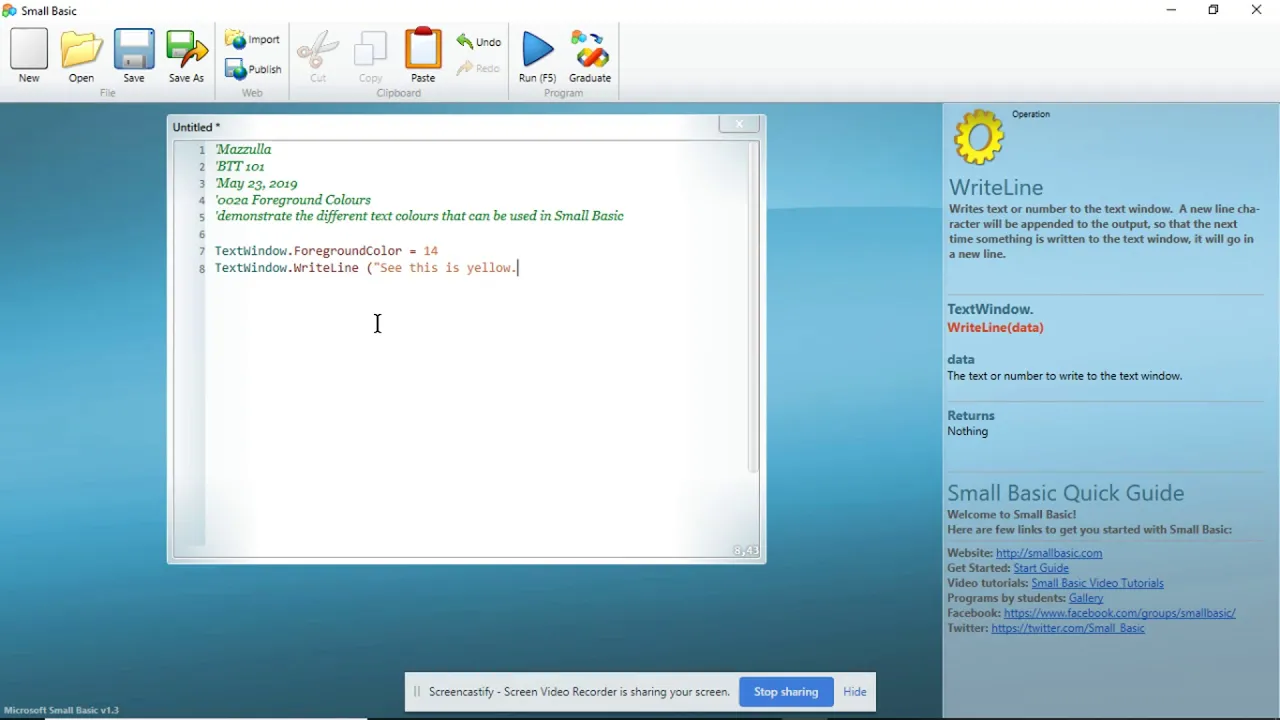This screenshot has width=1280, height=720.
Task: Create a new program with New icon
Action: pos(29,55)
